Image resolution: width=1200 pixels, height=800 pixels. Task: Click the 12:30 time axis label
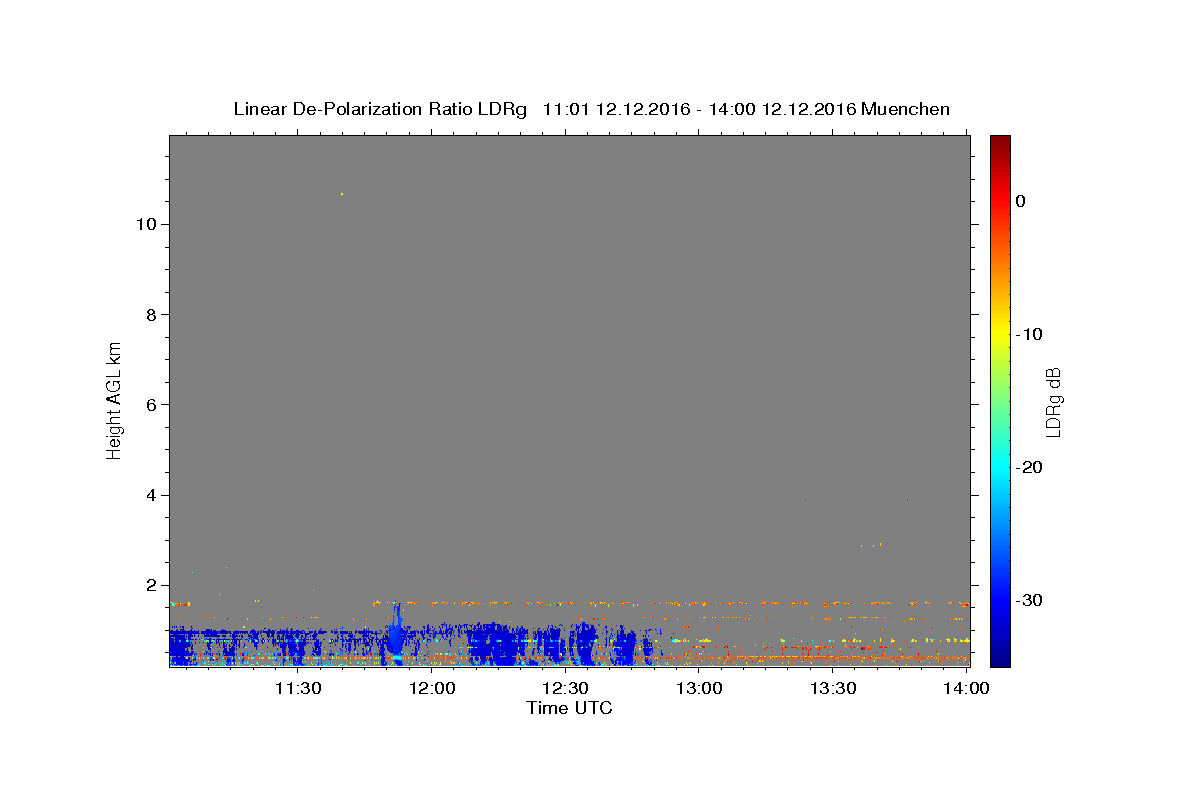point(565,688)
